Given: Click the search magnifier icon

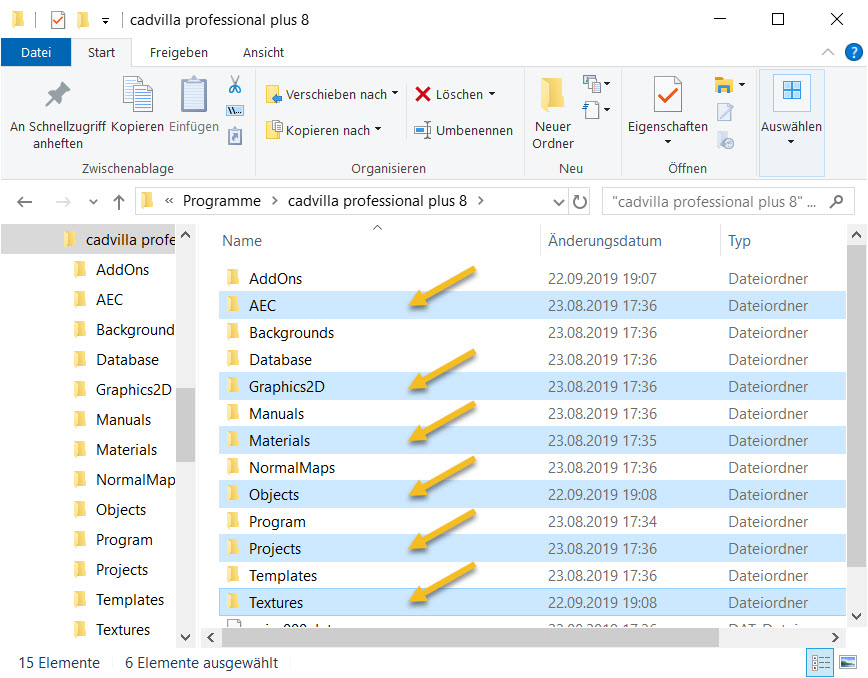Looking at the screenshot, I should tap(836, 201).
